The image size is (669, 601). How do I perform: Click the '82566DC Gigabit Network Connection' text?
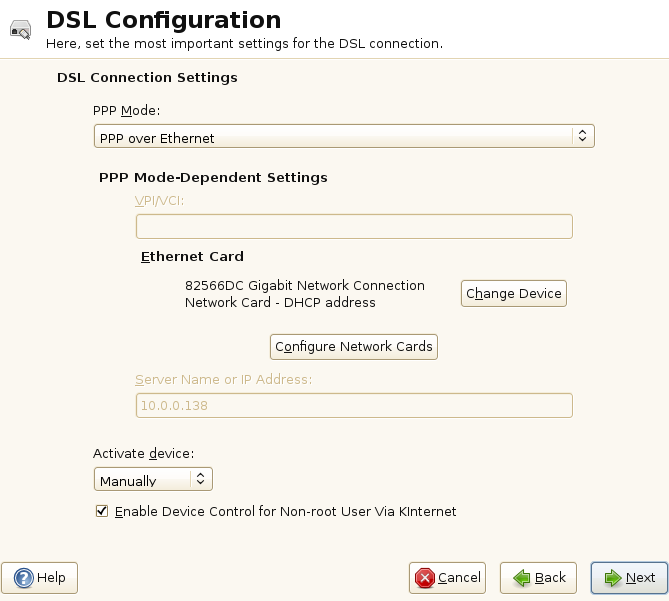point(304,285)
